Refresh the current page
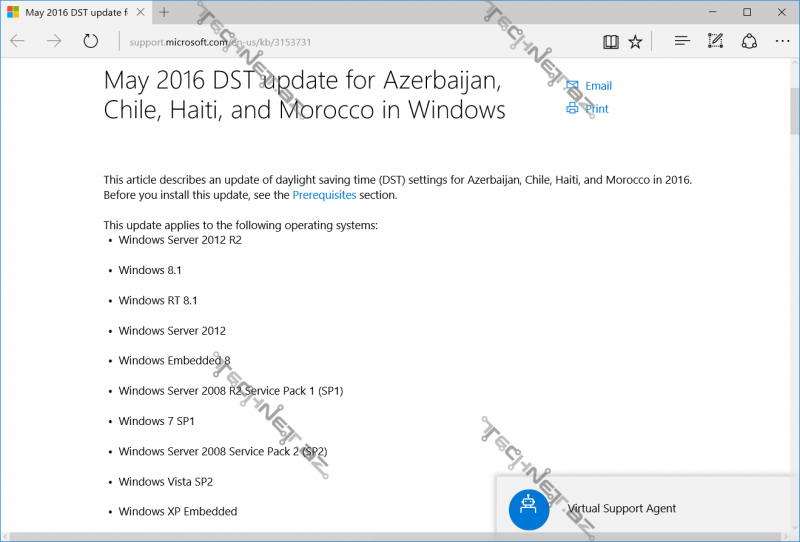Screen dimensions: 800x542 point(91,41)
